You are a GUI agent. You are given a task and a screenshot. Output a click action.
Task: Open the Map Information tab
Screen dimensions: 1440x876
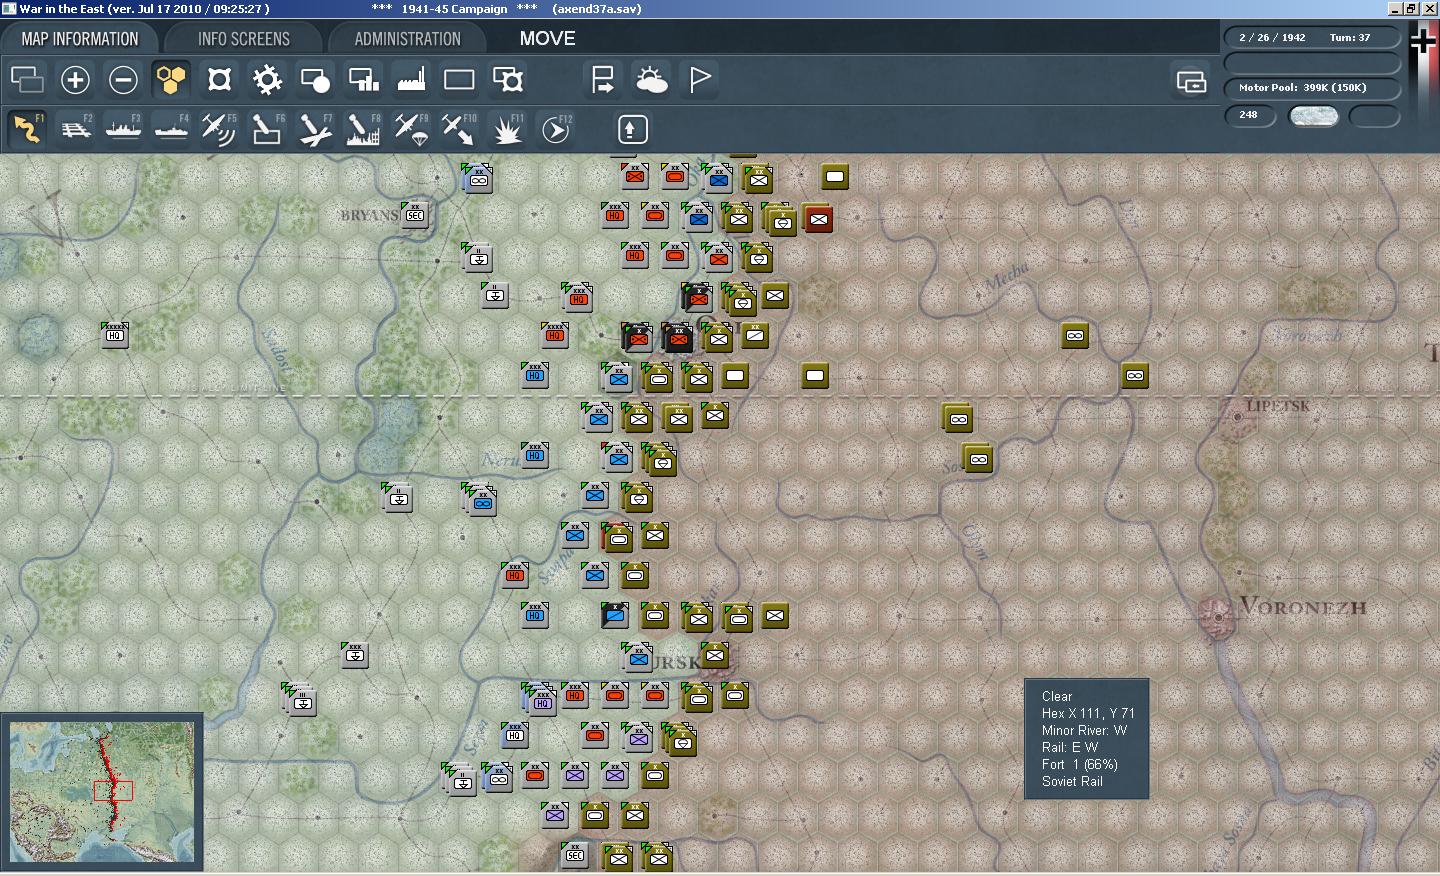[x=80, y=39]
